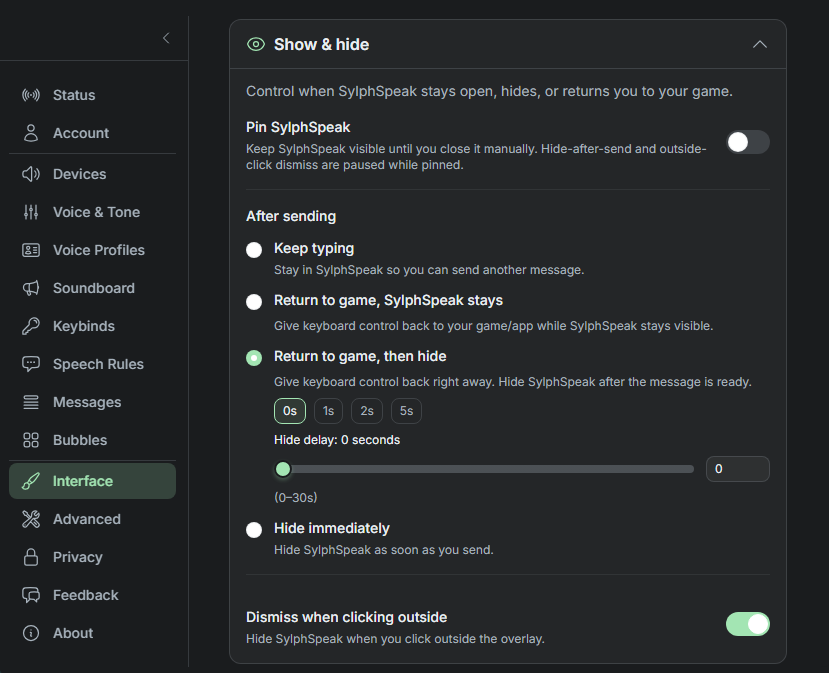This screenshot has height=673, width=829.
Task: Click the After sending heading
Action: pyautogui.click(x=291, y=216)
